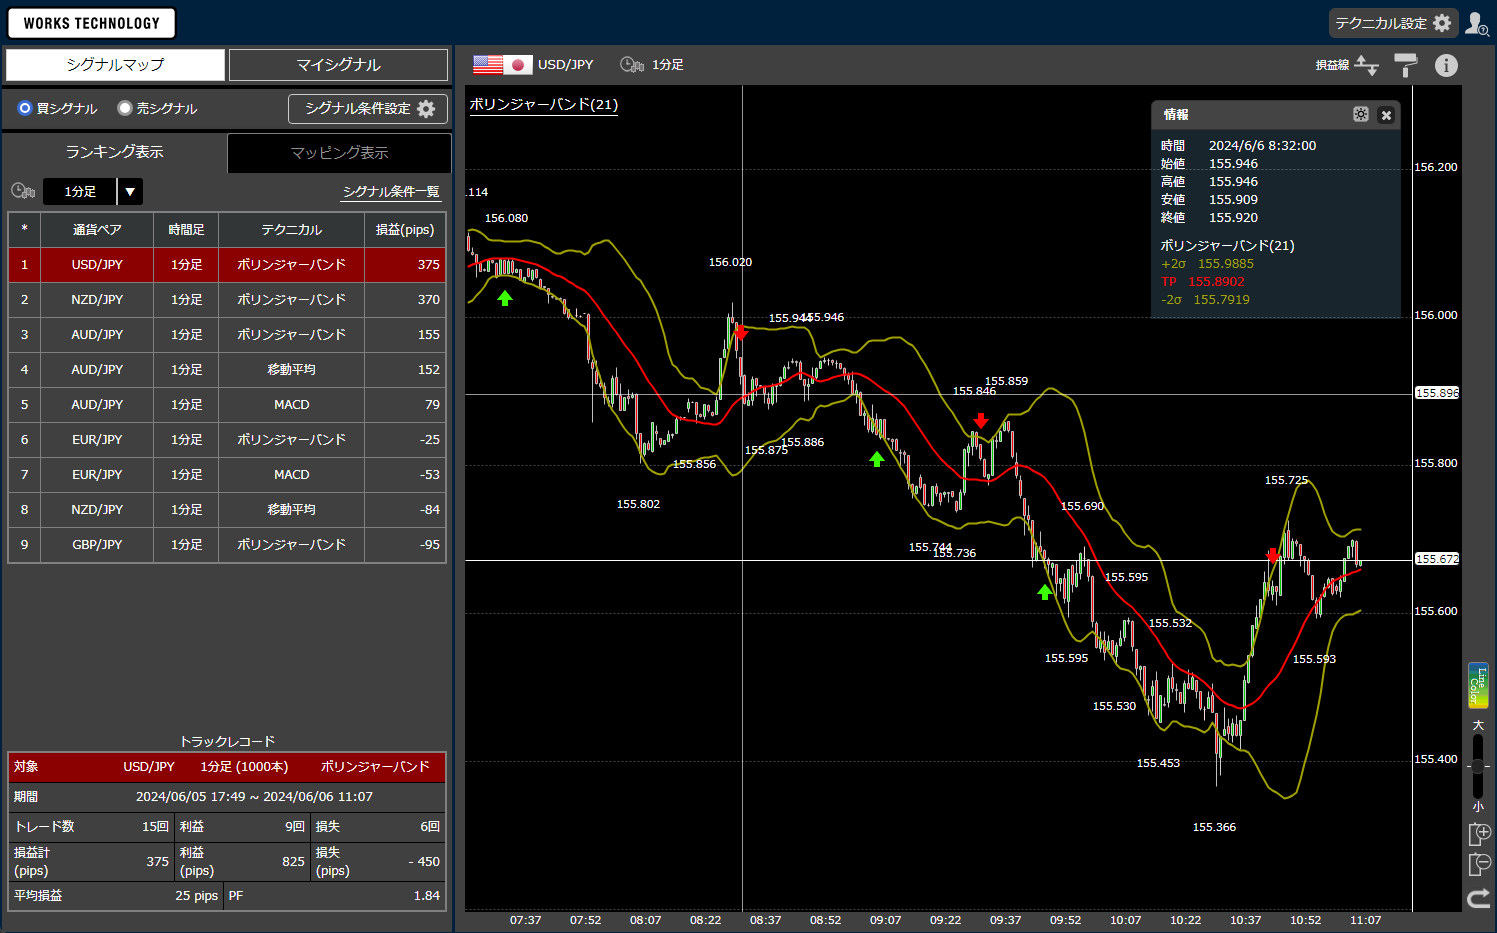Click the トレード数 15回 cell

(x=91, y=827)
